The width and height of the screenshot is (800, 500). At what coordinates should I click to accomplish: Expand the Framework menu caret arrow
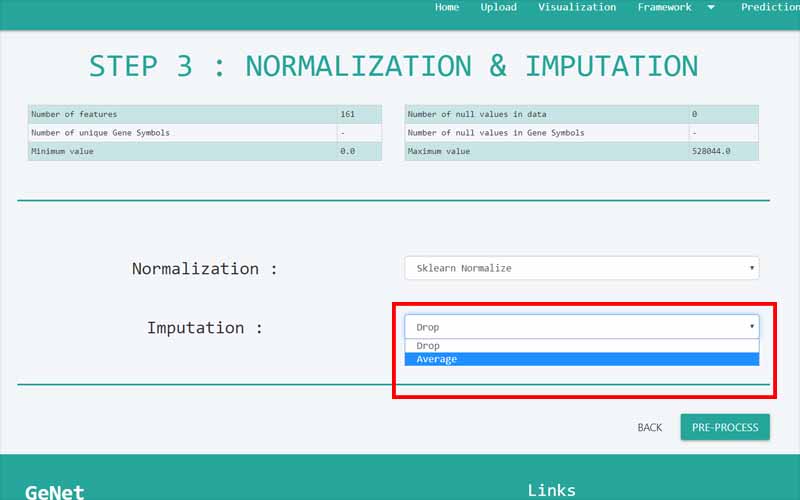711,7
